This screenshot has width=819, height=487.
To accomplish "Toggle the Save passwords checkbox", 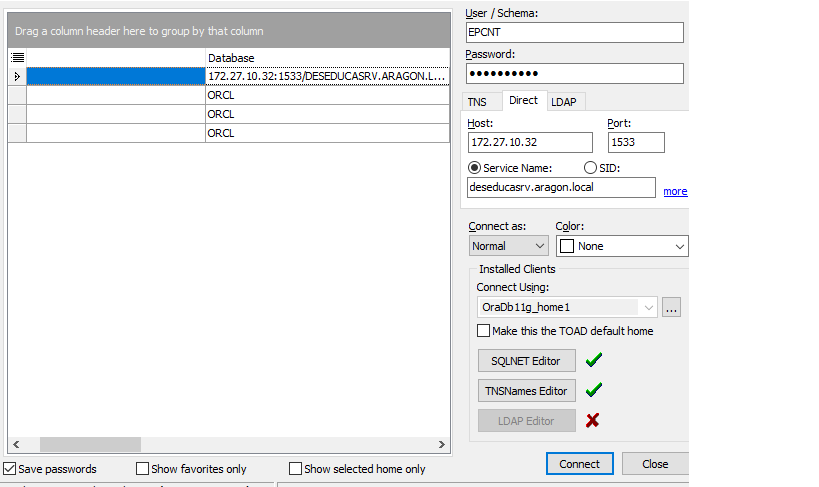I will (10, 469).
